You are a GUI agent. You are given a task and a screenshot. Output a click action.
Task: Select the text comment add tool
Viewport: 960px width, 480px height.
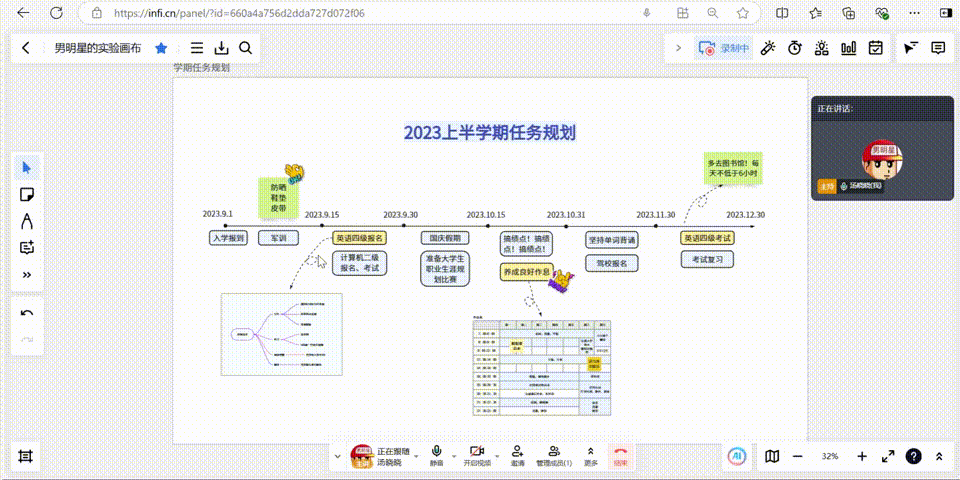[x=27, y=248]
